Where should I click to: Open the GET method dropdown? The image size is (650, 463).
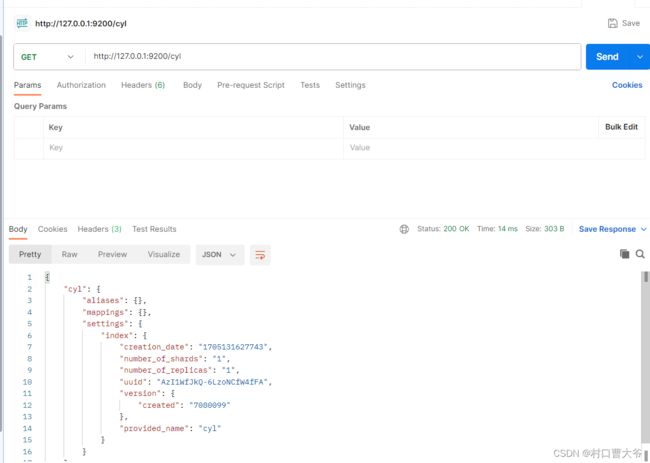(x=47, y=57)
